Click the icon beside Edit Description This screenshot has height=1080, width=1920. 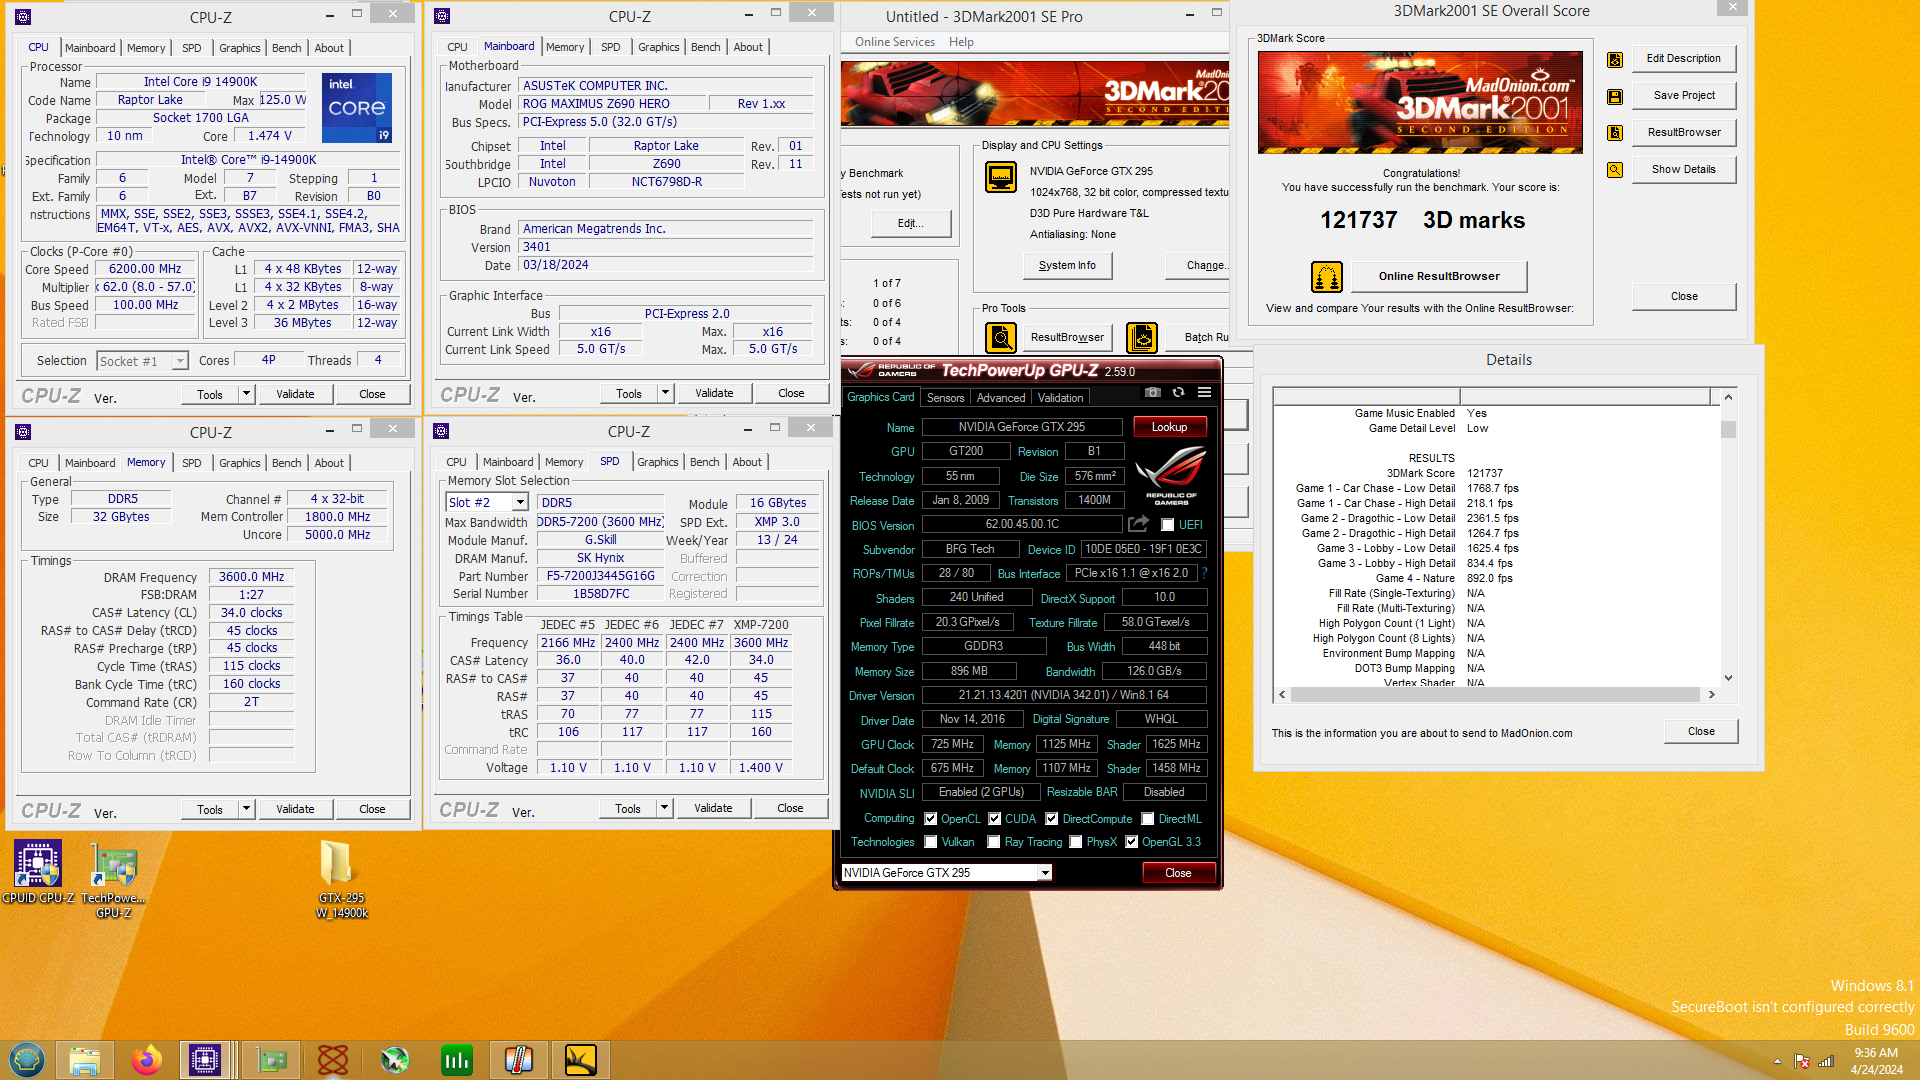[1615, 59]
